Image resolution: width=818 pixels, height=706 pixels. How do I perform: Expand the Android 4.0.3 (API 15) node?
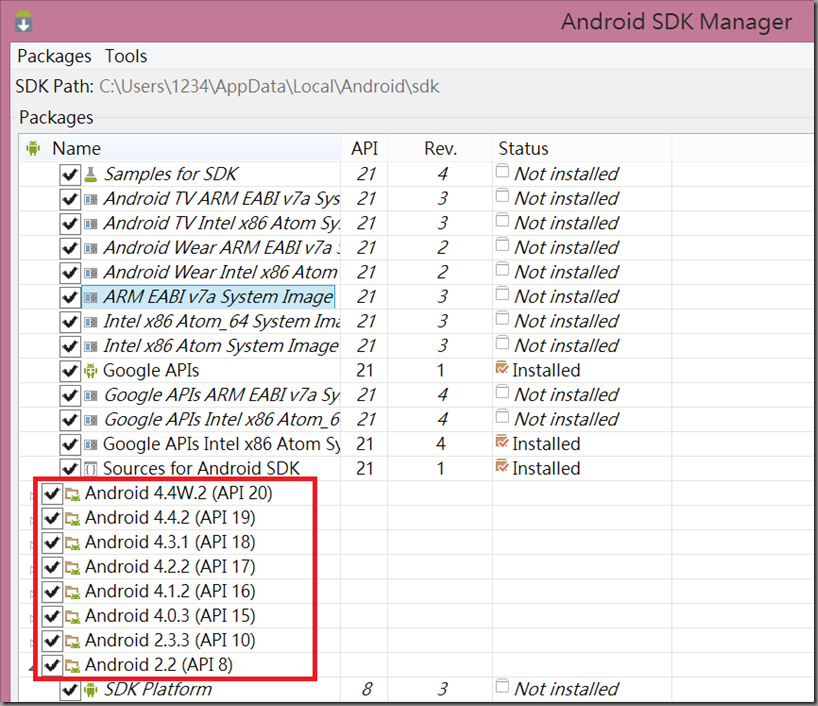(x=32, y=618)
